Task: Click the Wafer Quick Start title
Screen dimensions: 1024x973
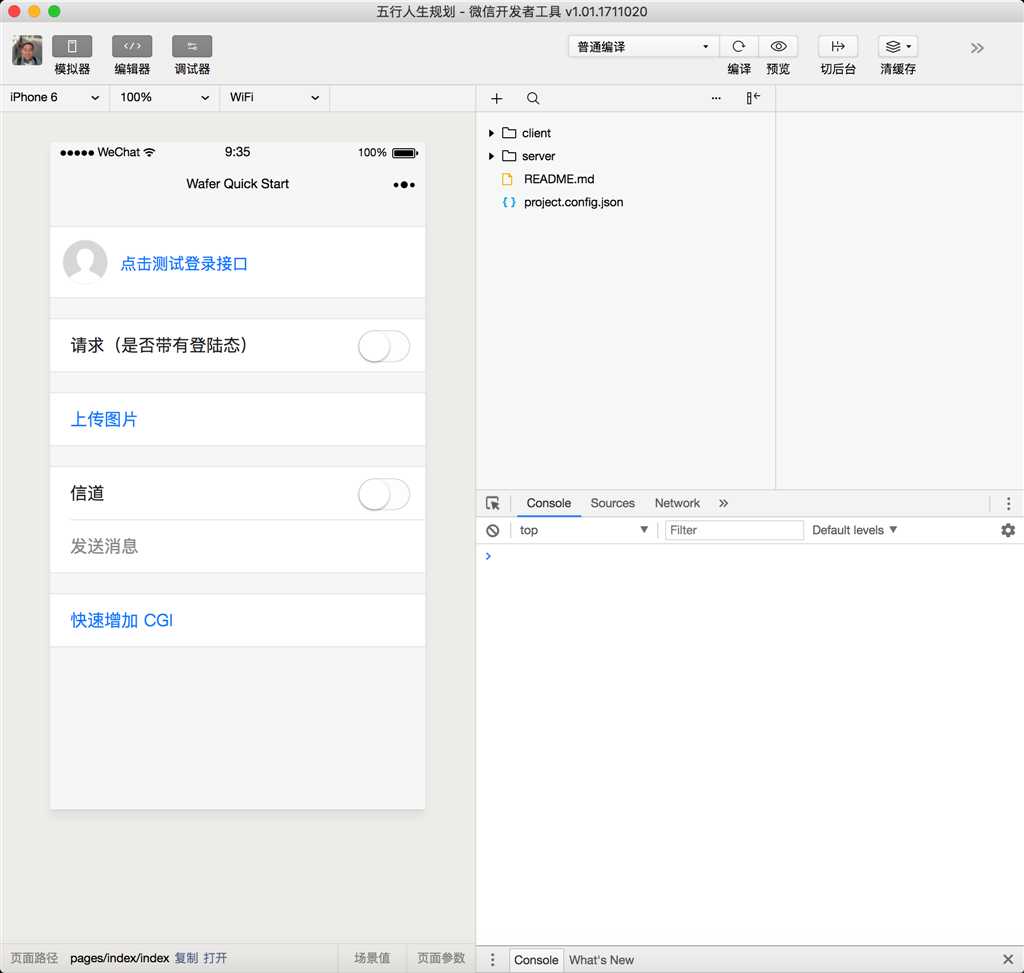Action: [x=237, y=184]
